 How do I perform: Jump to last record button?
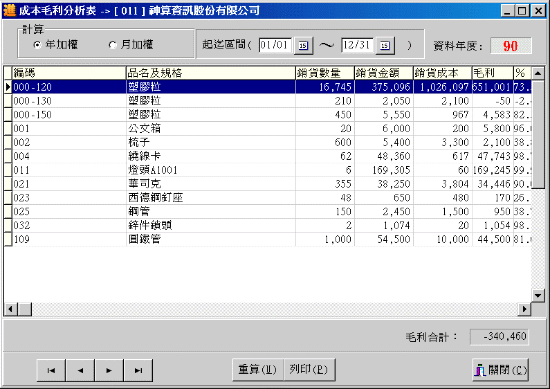[x=138, y=370]
